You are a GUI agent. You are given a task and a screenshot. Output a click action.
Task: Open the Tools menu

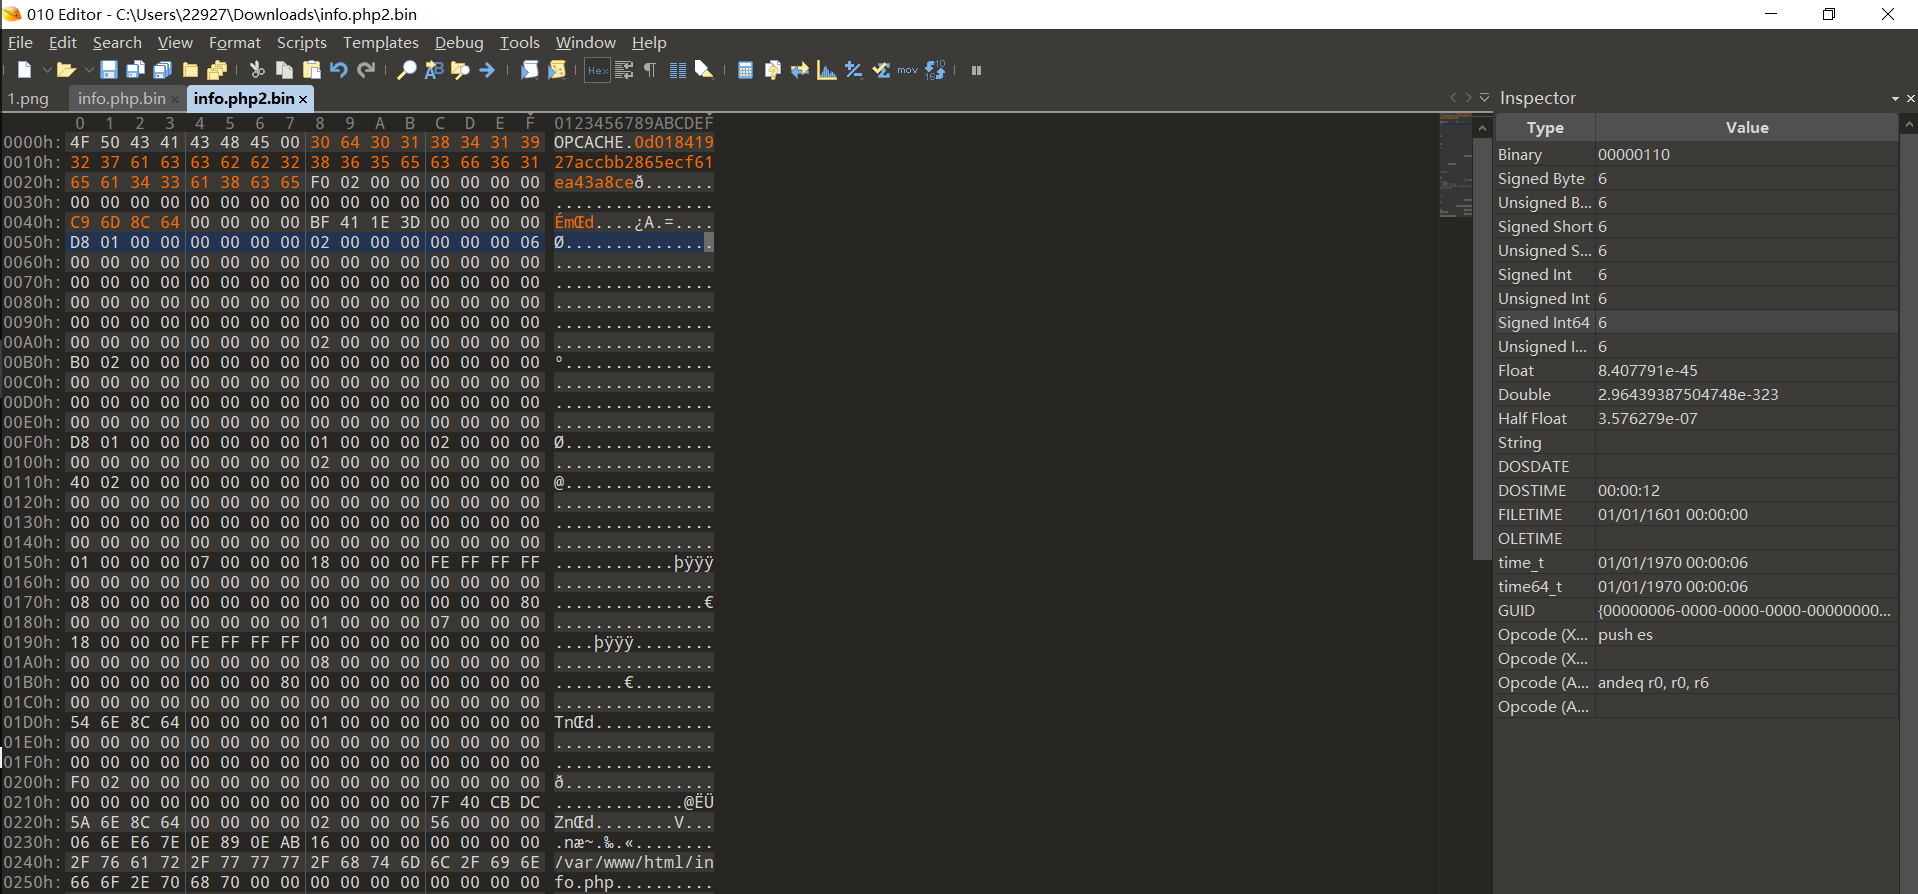(520, 43)
